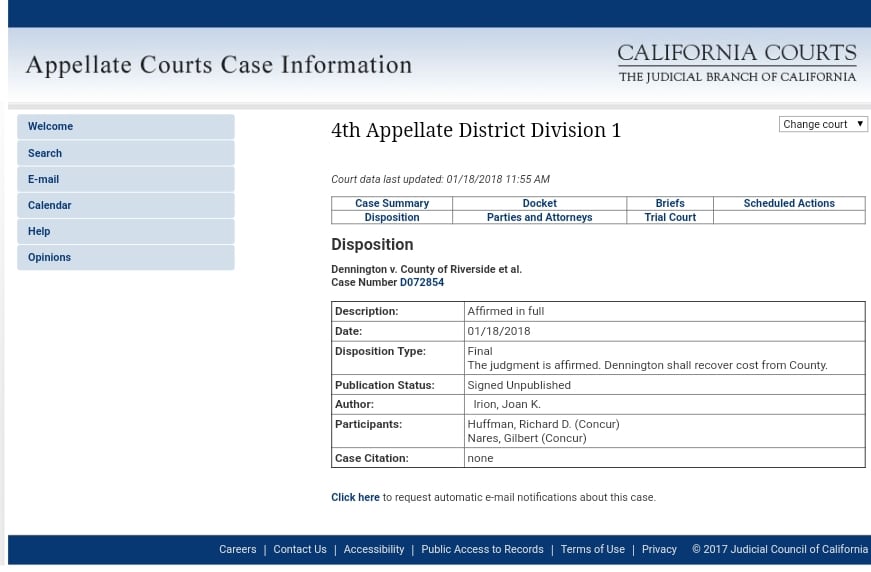Screen dimensions: 871x572
Task: Click Contact Us in the footer
Action: 300,549
